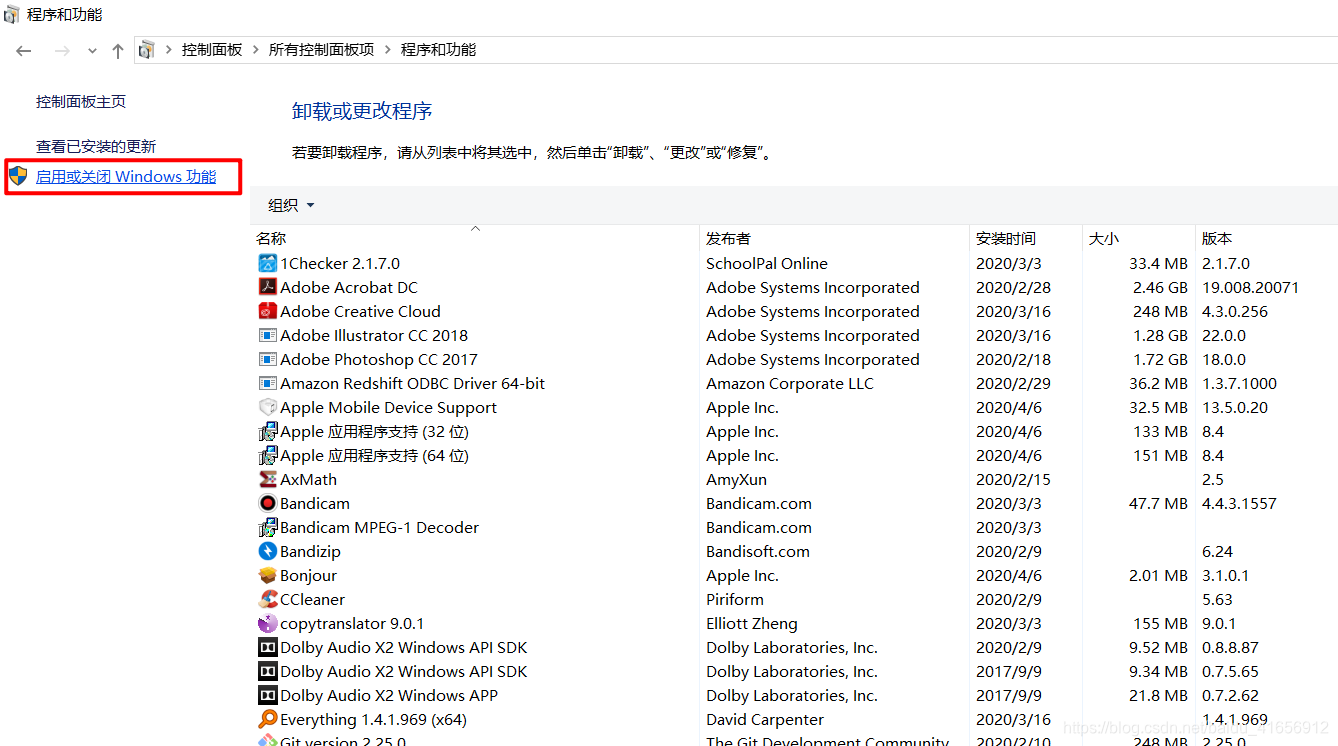Click publisher Bandisoft.com
The width and height of the screenshot is (1338, 746).
(x=758, y=551)
